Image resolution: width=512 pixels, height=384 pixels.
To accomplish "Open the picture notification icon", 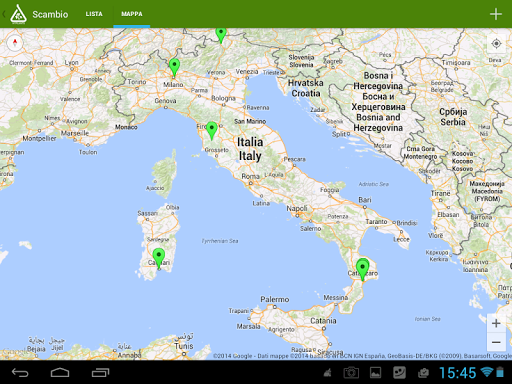I will click(x=376, y=372).
